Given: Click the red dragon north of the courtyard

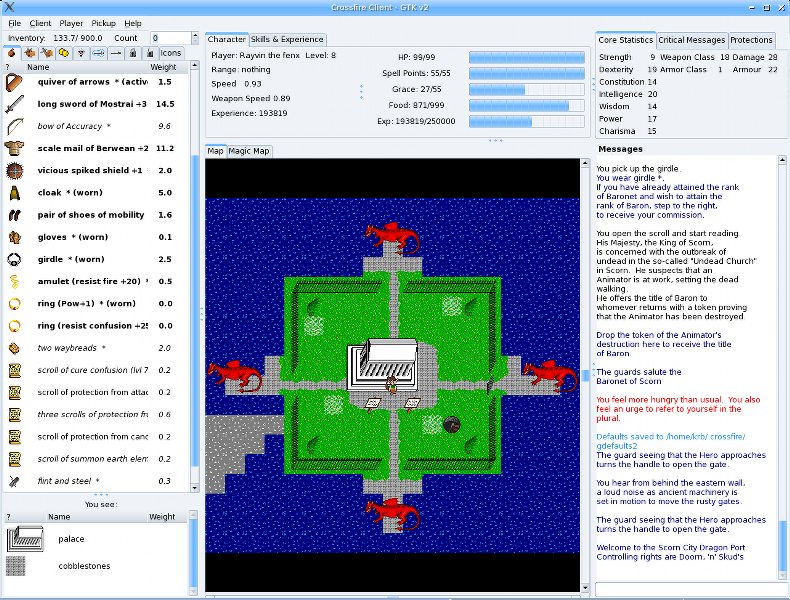Looking at the screenshot, I should tap(393, 238).
